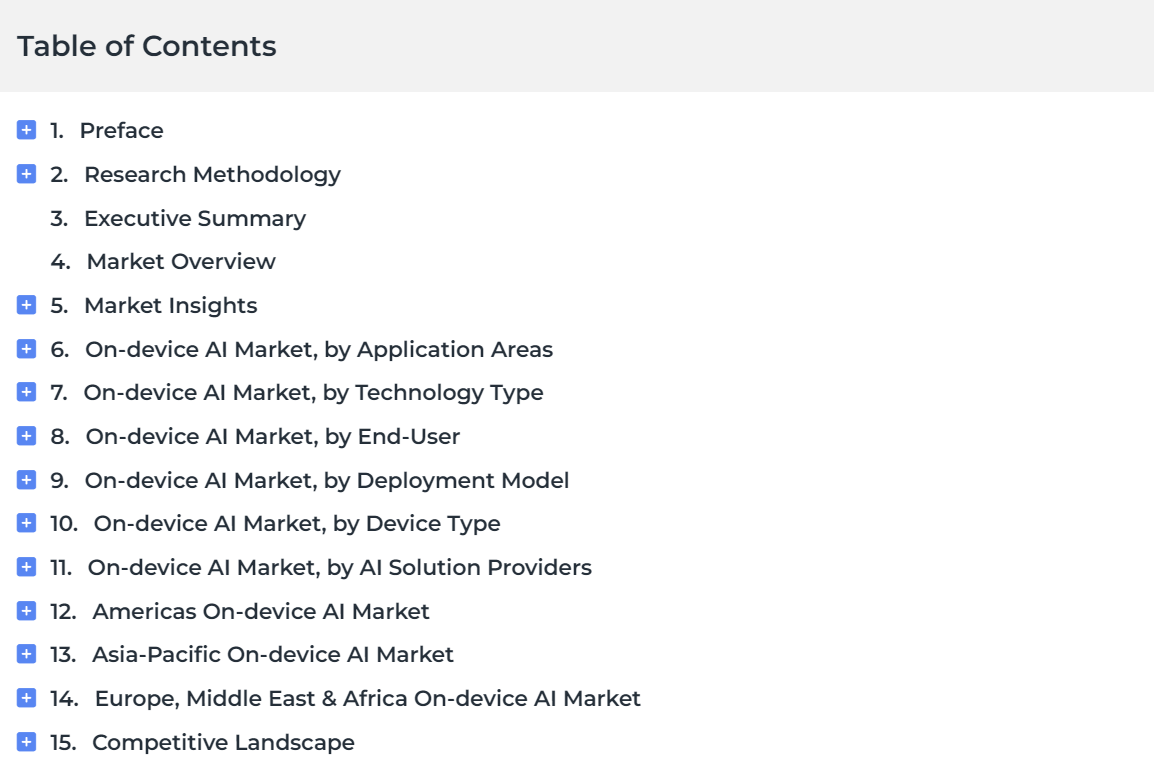Click the Market Insights title text
The image size is (1154, 777).
170,305
